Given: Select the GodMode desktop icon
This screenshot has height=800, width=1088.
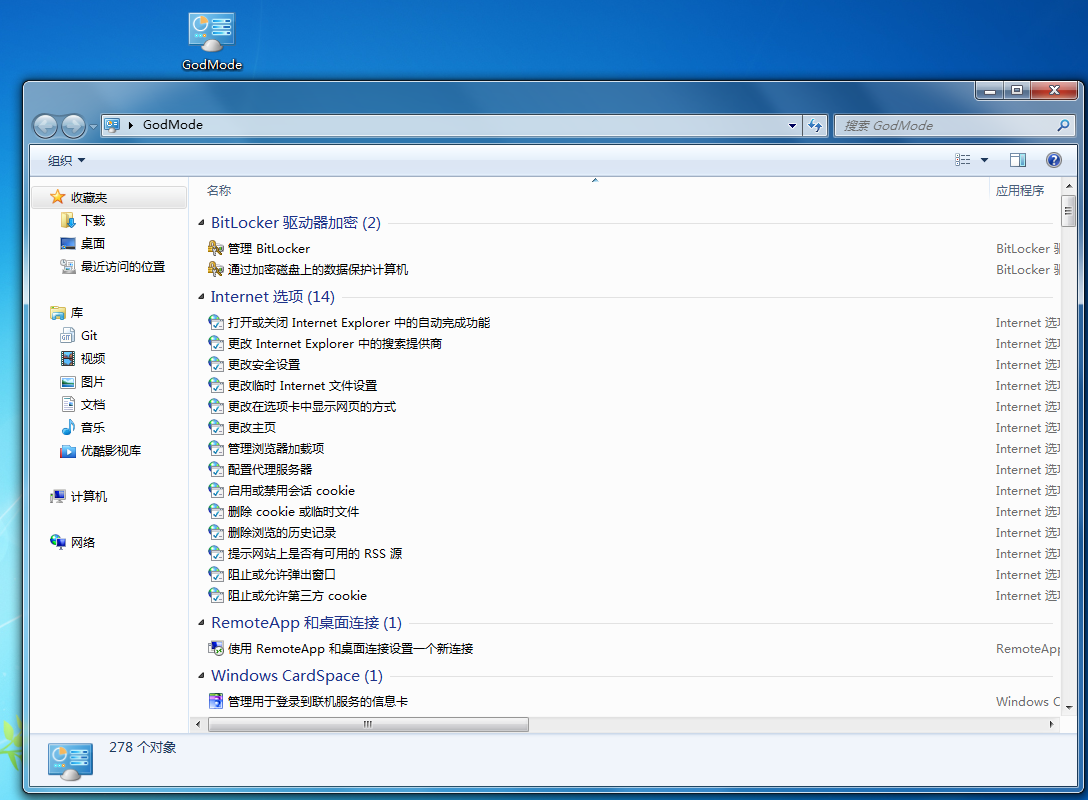Looking at the screenshot, I should [212, 42].
